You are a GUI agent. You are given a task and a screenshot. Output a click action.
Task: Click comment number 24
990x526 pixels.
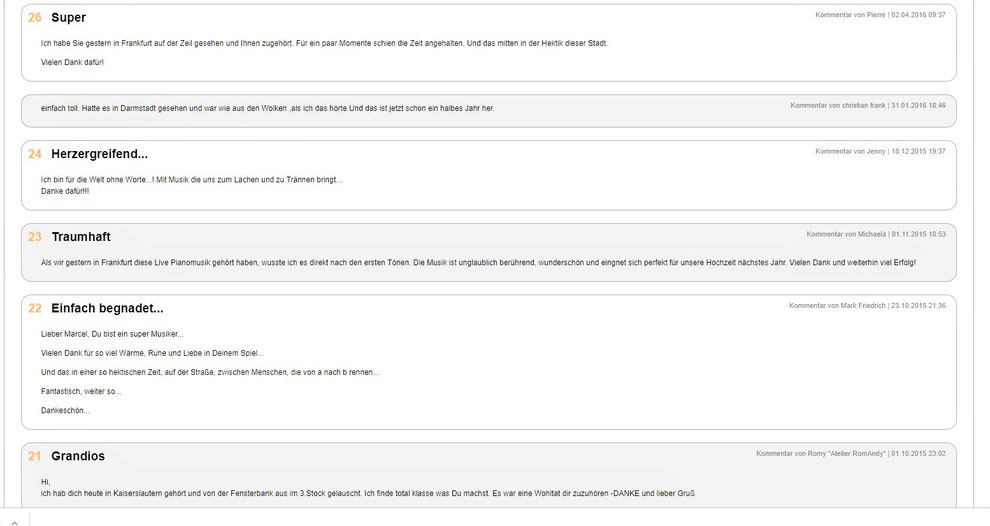click(35, 154)
